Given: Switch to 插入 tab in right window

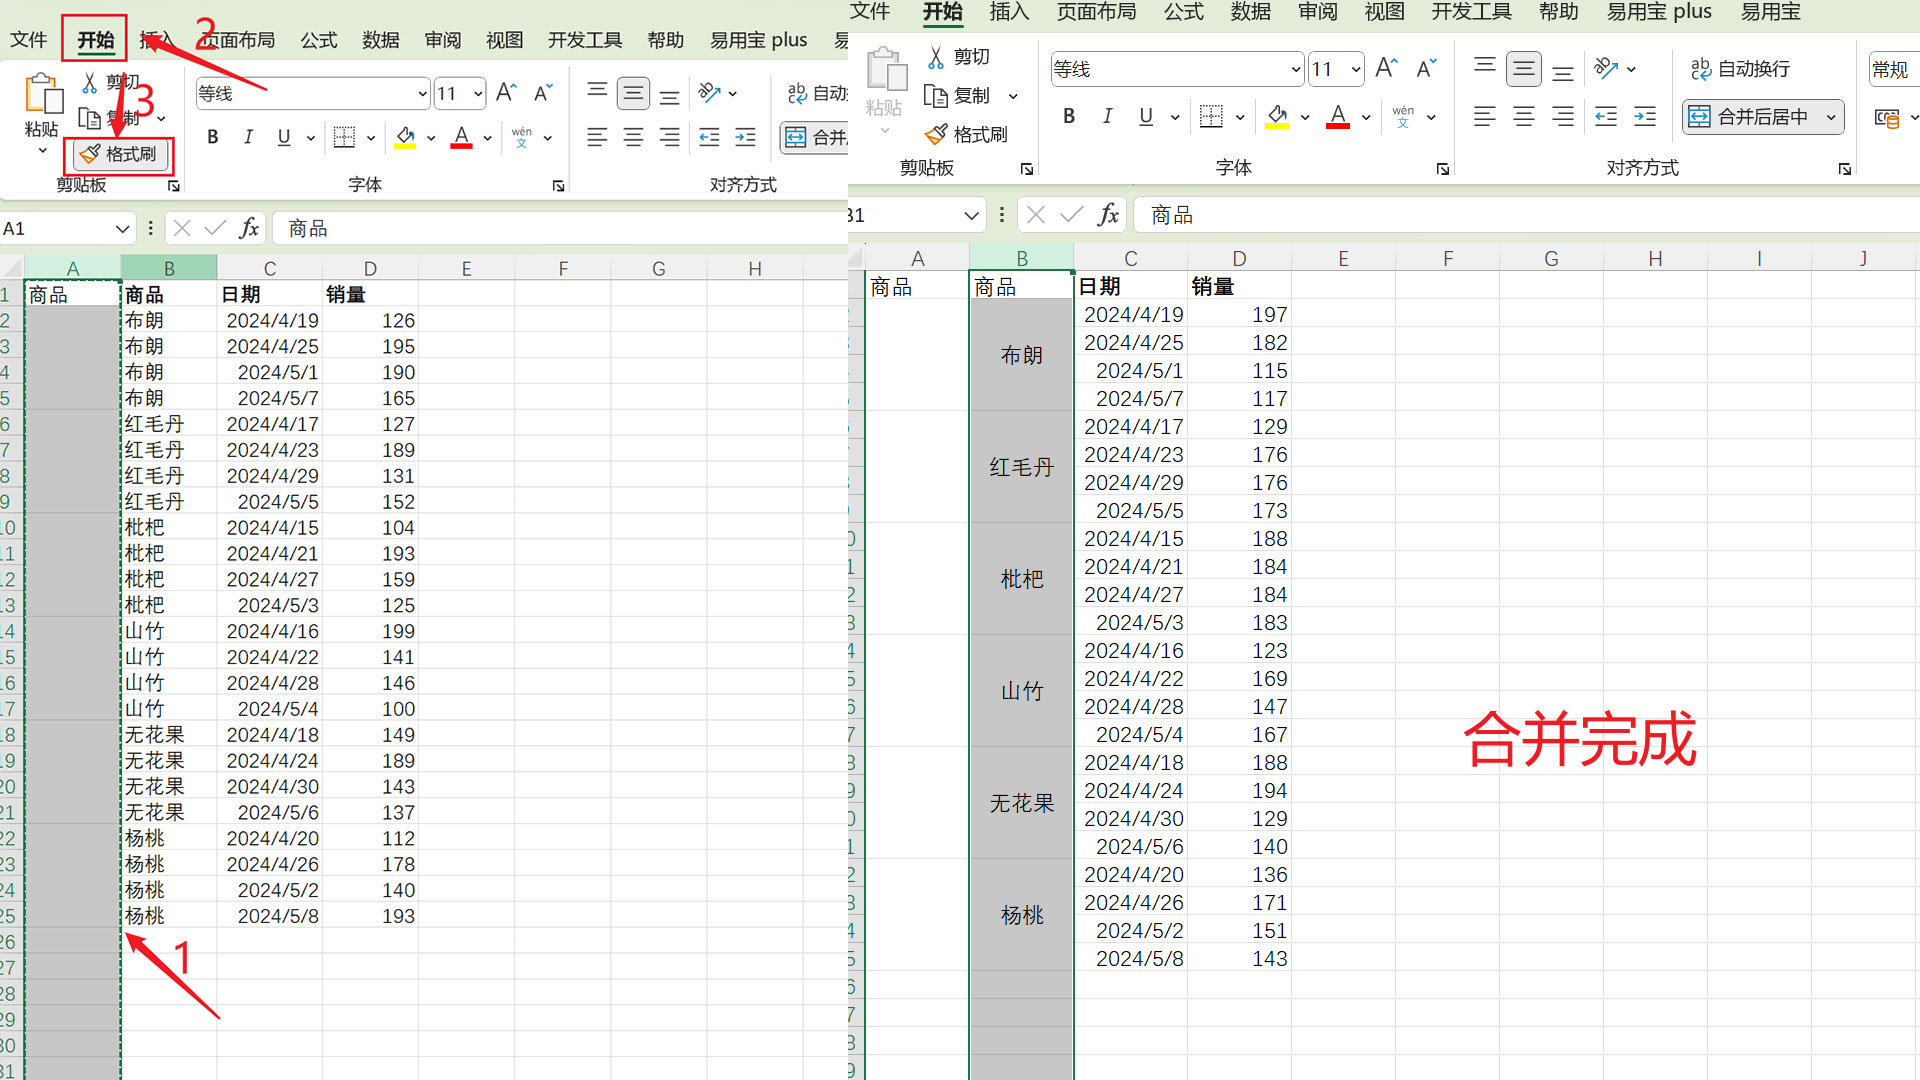Looking at the screenshot, I should [1009, 12].
